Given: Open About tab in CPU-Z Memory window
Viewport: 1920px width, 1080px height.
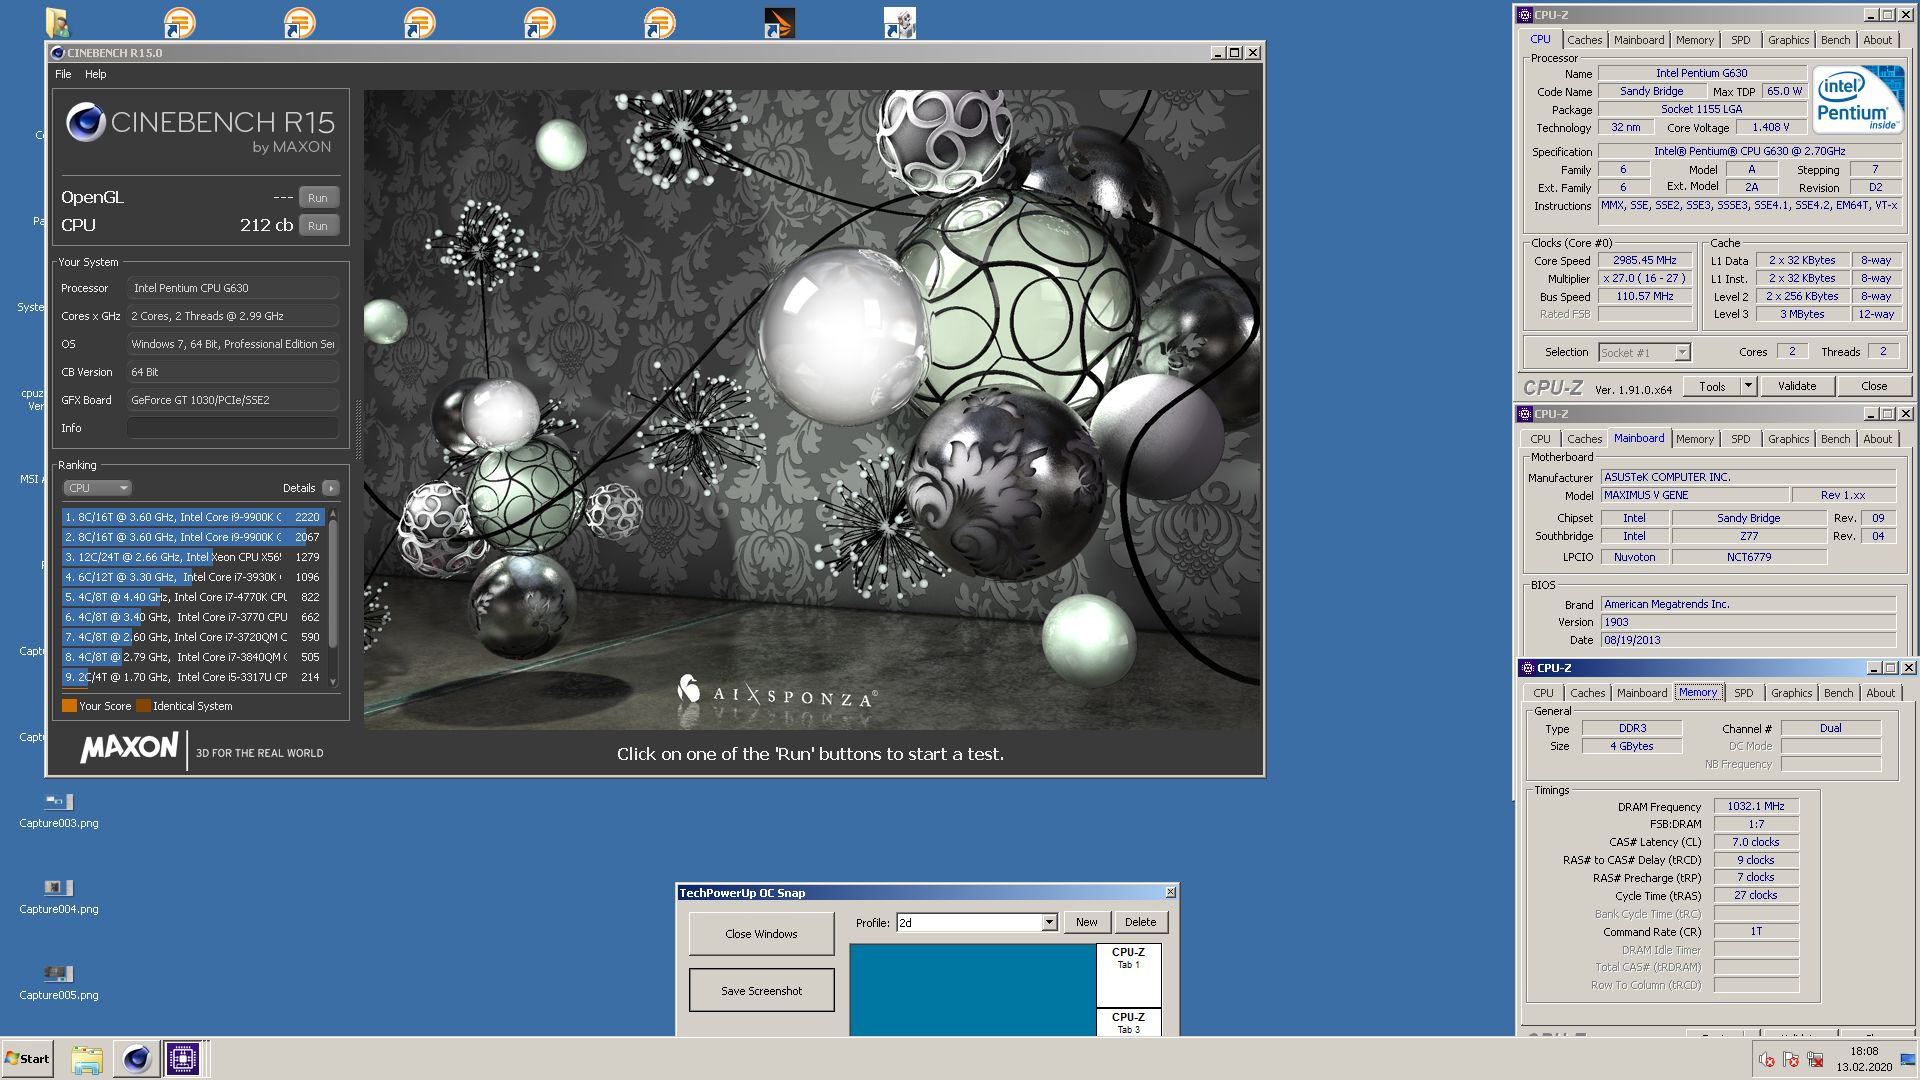Looking at the screenshot, I should click(x=1880, y=693).
